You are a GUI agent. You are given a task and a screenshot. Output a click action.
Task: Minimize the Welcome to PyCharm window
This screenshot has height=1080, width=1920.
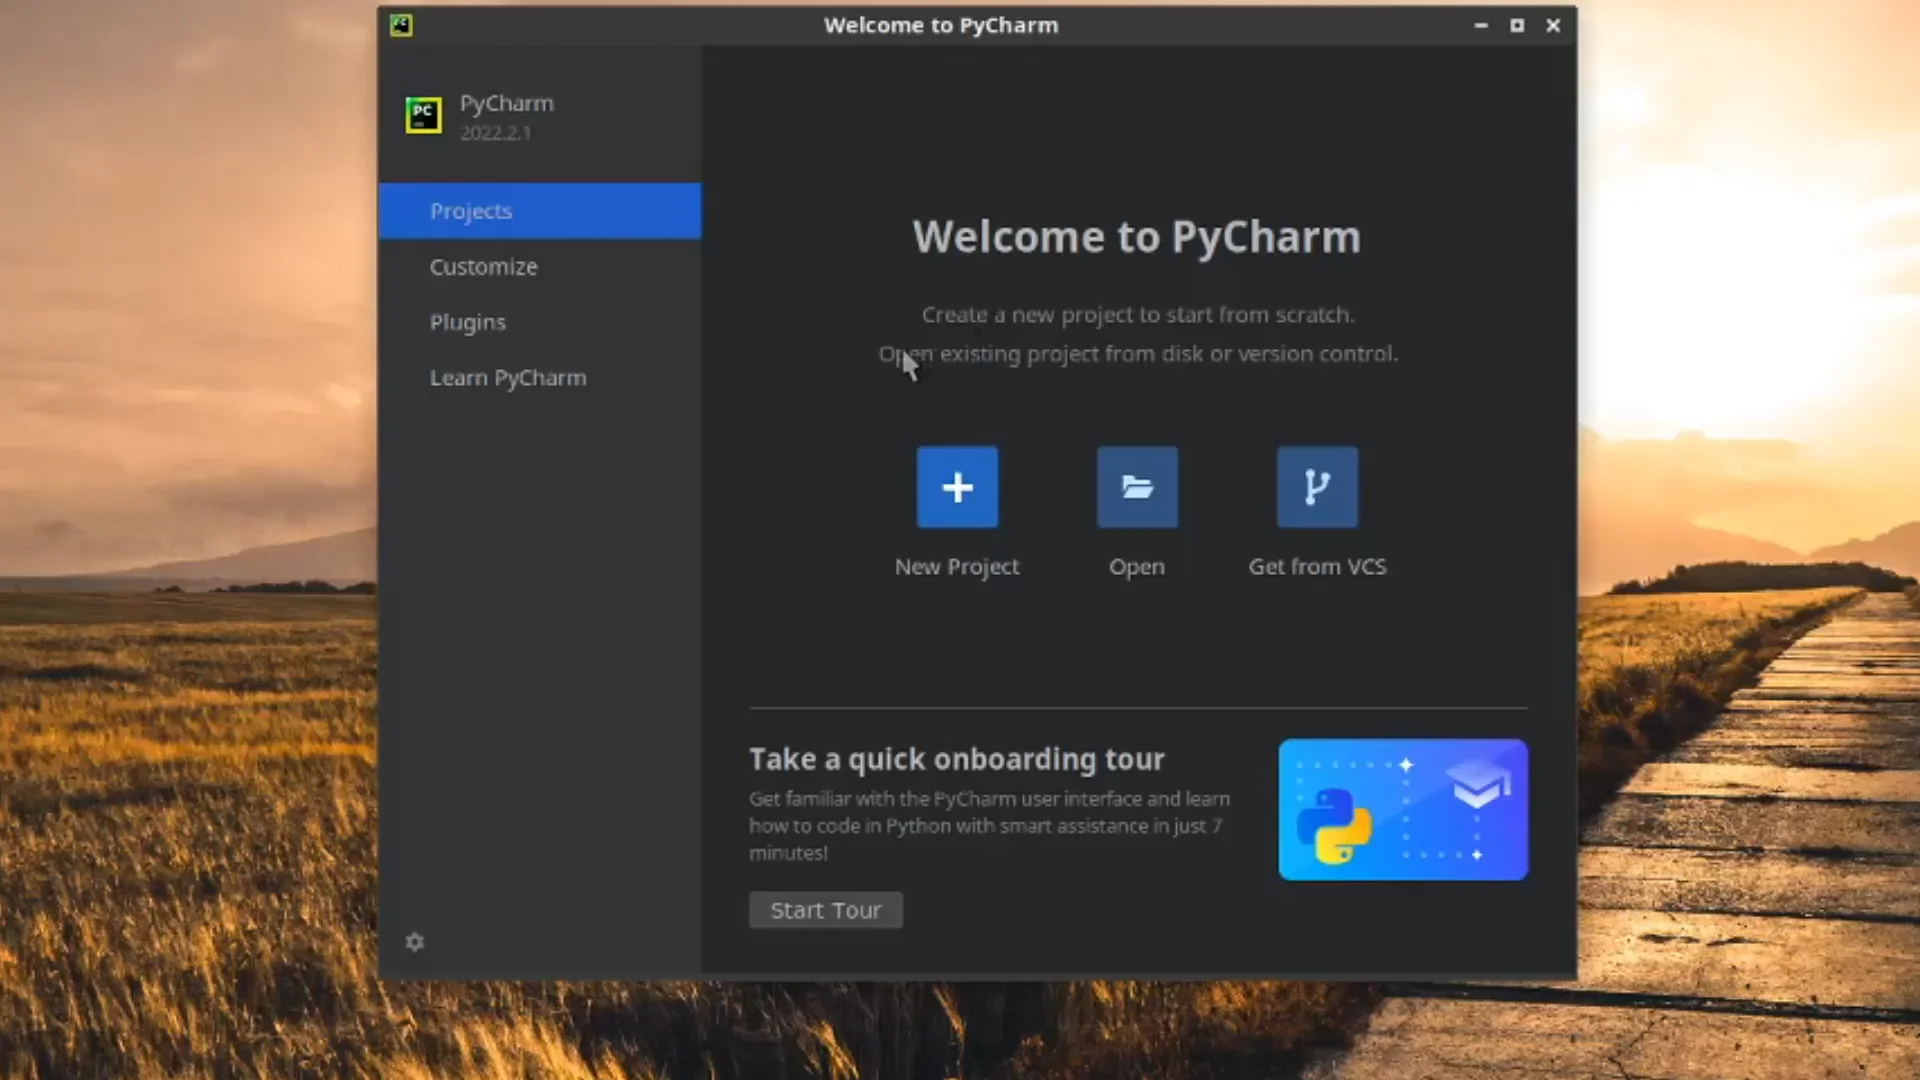click(x=1480, y=25)
